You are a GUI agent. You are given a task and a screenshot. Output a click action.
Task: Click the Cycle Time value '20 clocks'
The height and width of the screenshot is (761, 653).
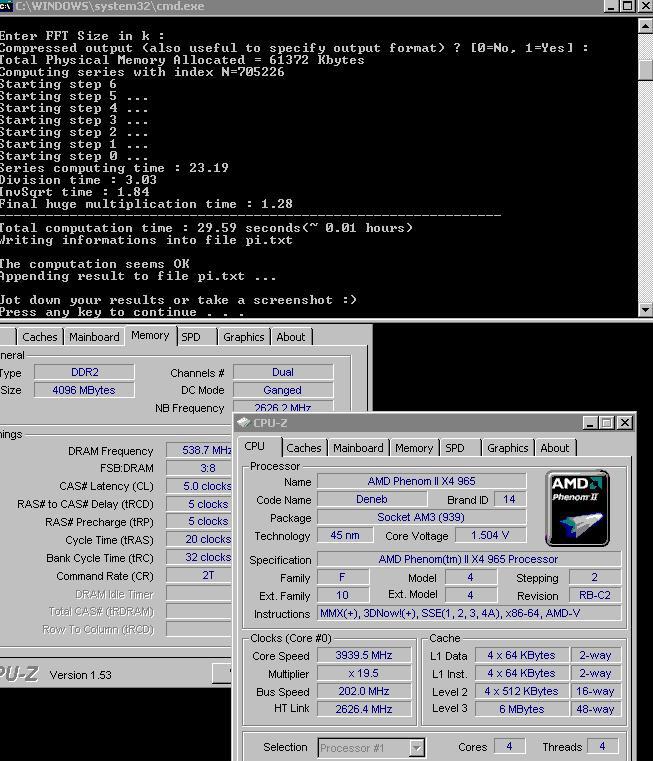(x=200, y=539)
